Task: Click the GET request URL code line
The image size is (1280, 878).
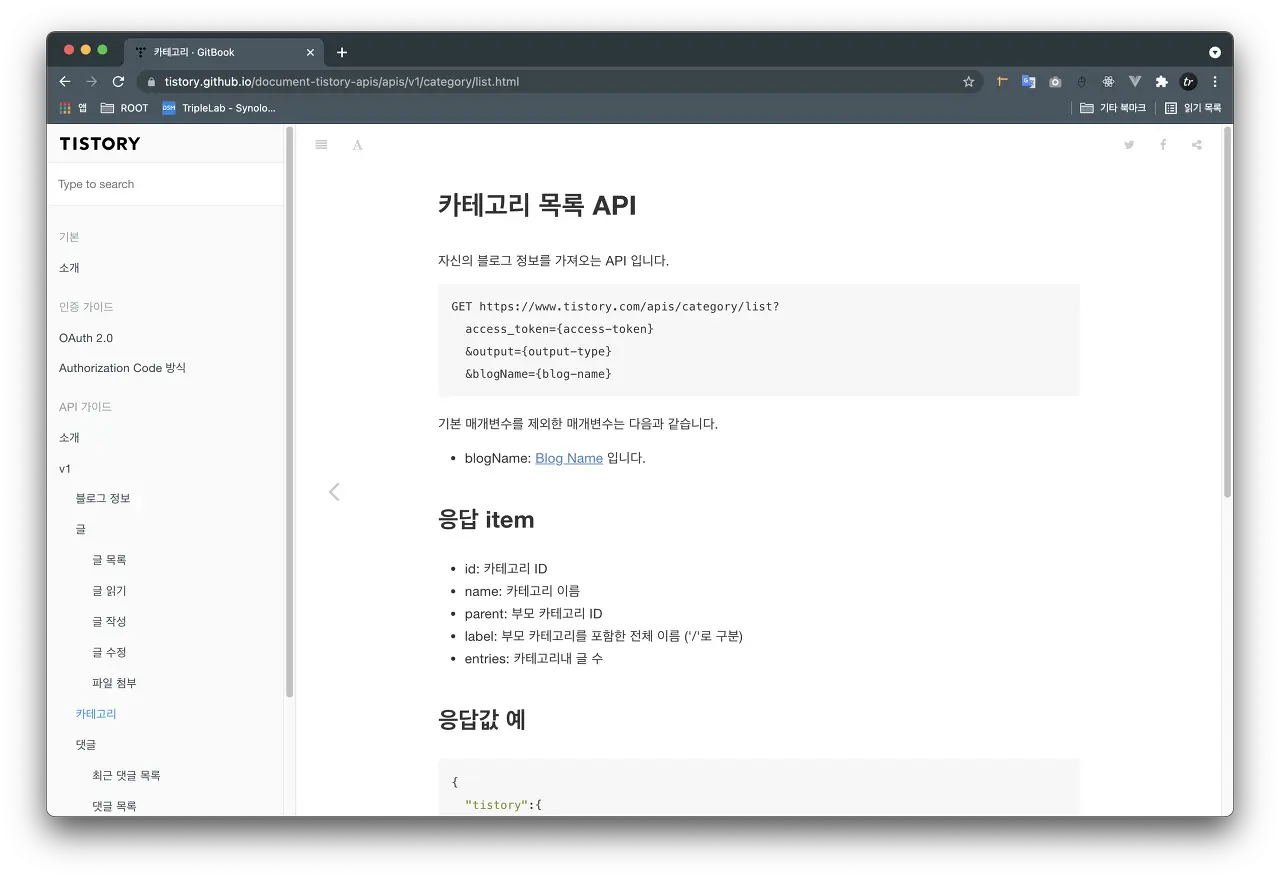Action: pyautogui.click(x=615, y=307)
